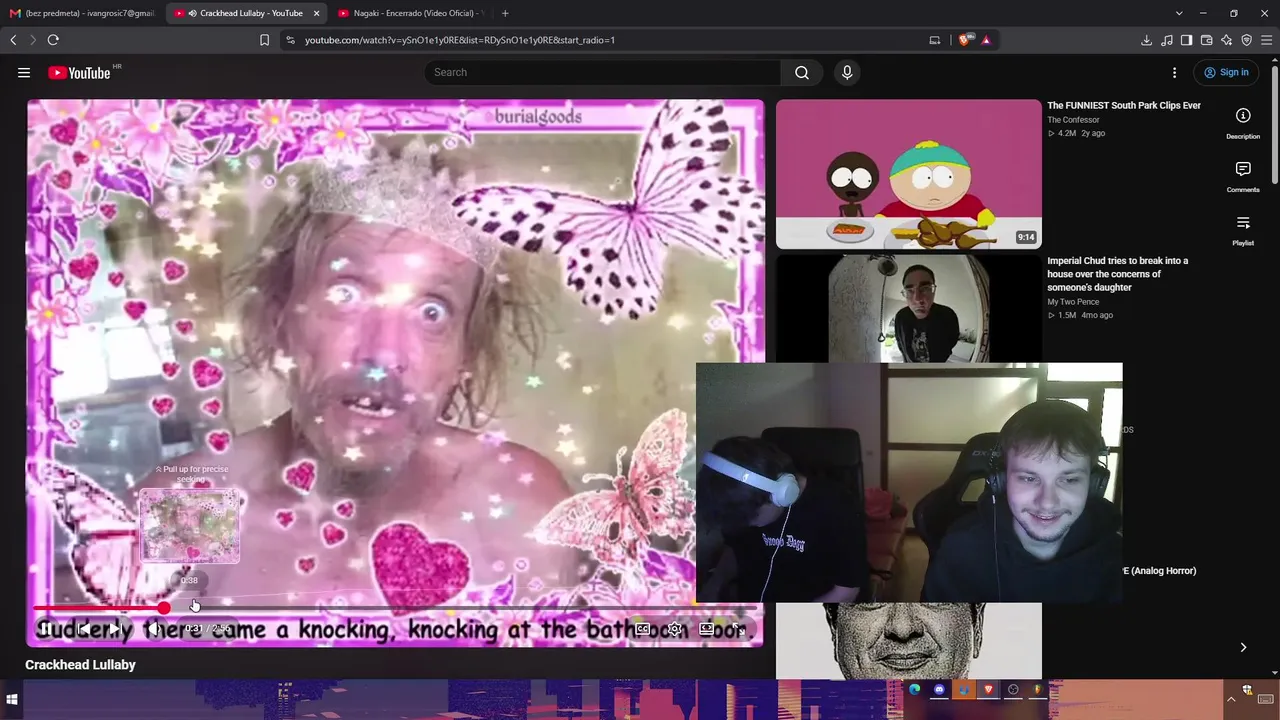The image size is (1280, 720).
Task: Open Microsoft Edge from taskbar
Action: point(914,689)
